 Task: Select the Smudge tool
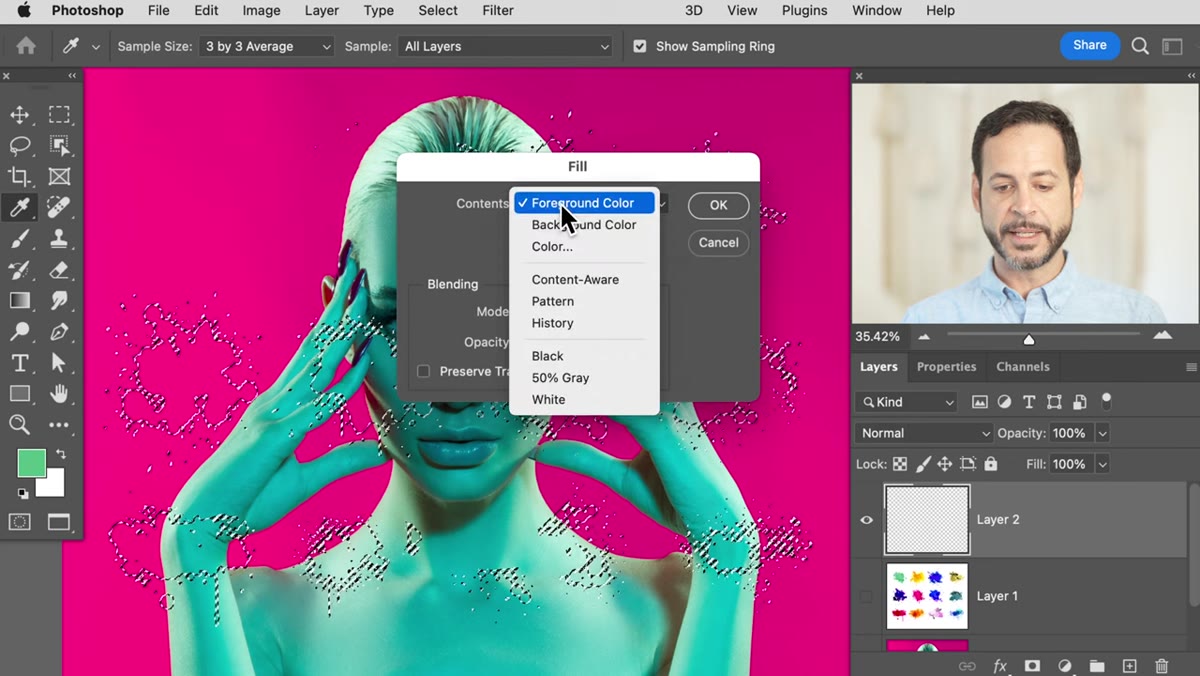pos(59,301)
